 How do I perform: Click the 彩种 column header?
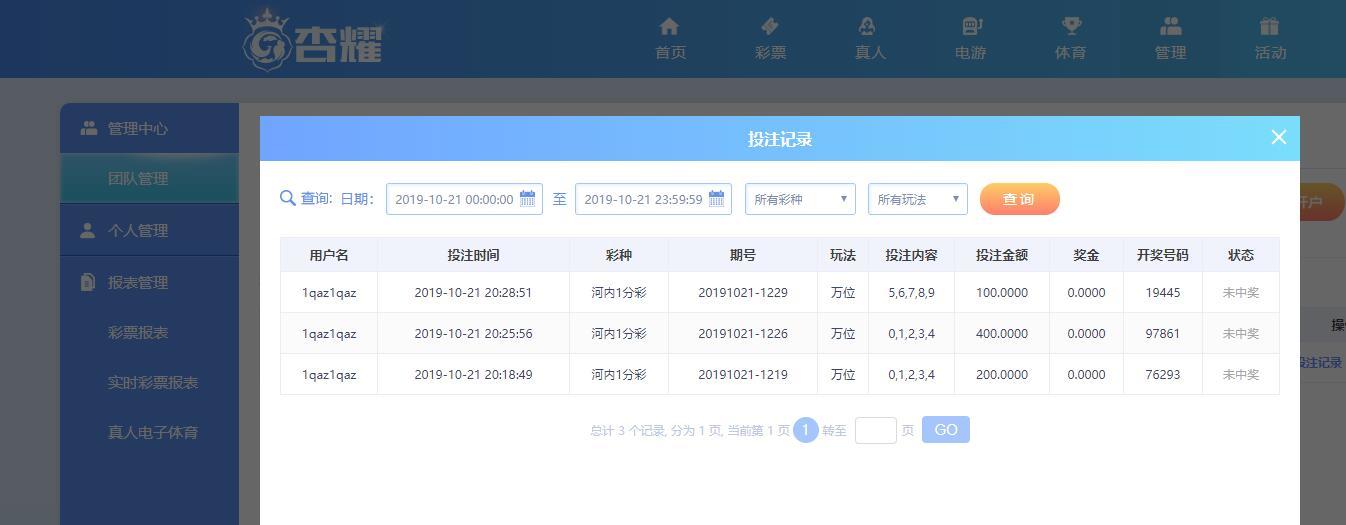619,255
